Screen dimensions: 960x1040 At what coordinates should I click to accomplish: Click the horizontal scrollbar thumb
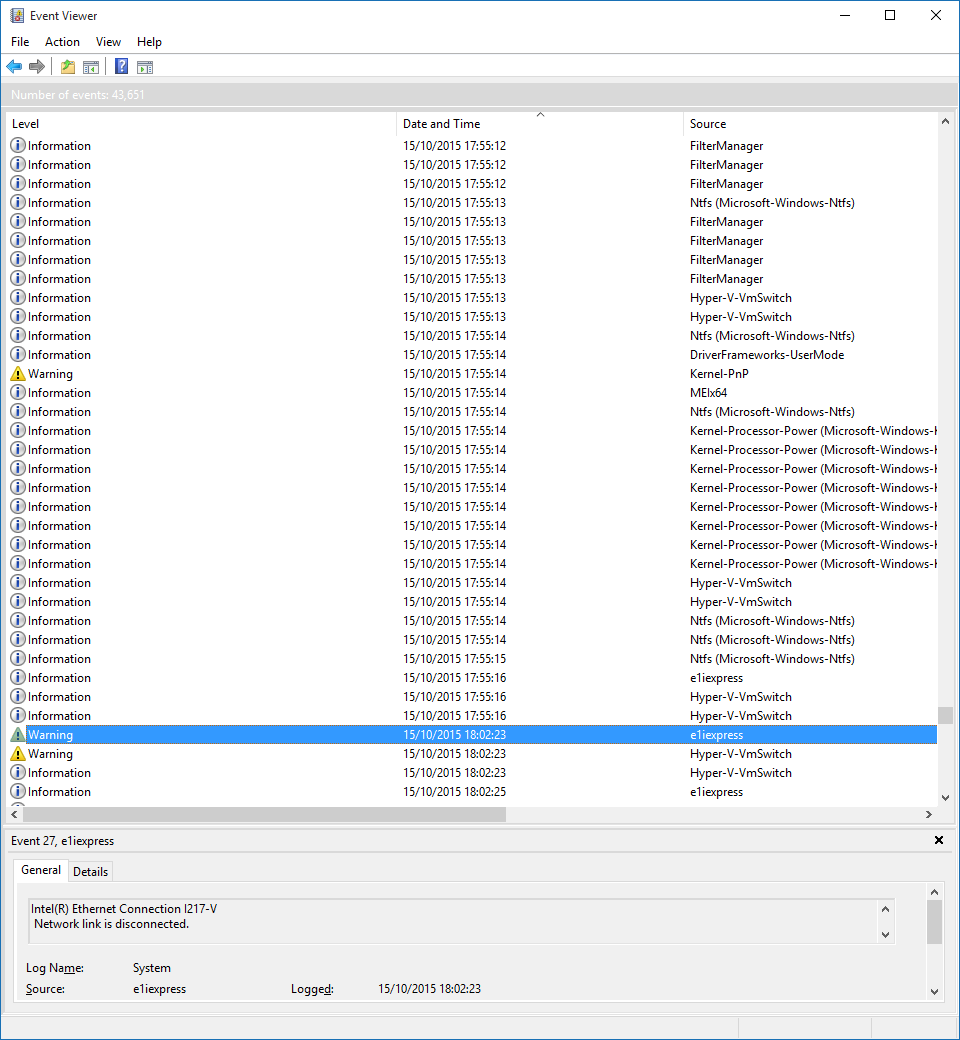pos(264,814)
